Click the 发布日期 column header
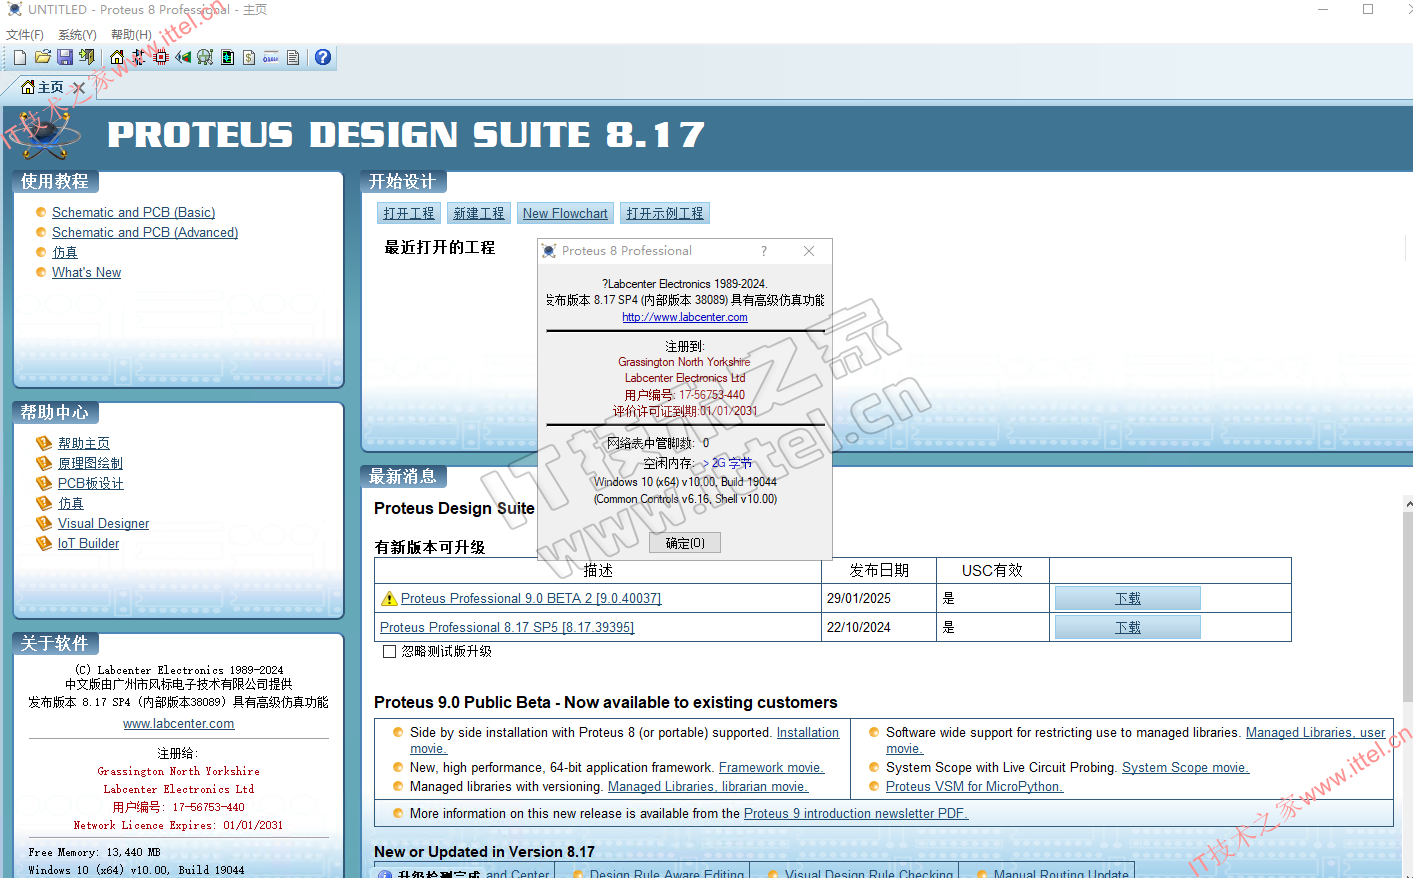Screen dimensions: 1413x878 point(879,570)
